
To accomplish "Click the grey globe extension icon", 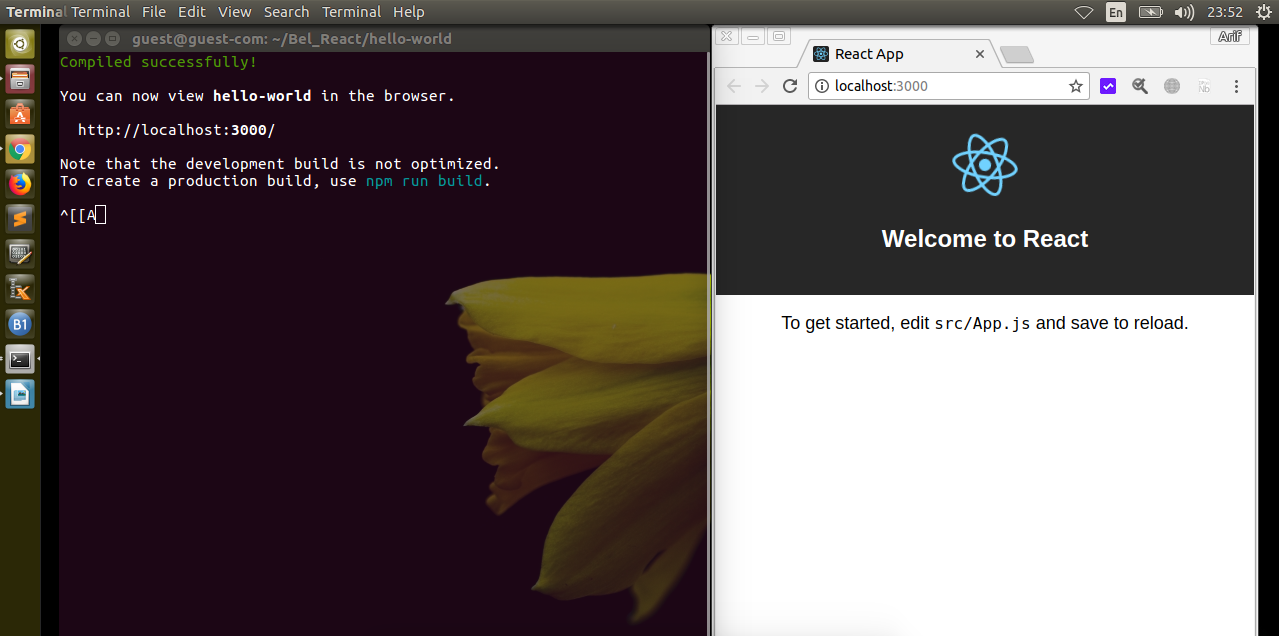I will [x=1172, y=86].
